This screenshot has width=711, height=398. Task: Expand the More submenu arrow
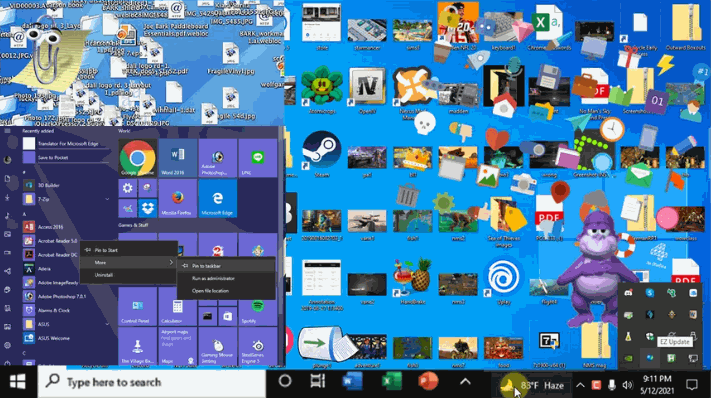(x=171, y=262)
